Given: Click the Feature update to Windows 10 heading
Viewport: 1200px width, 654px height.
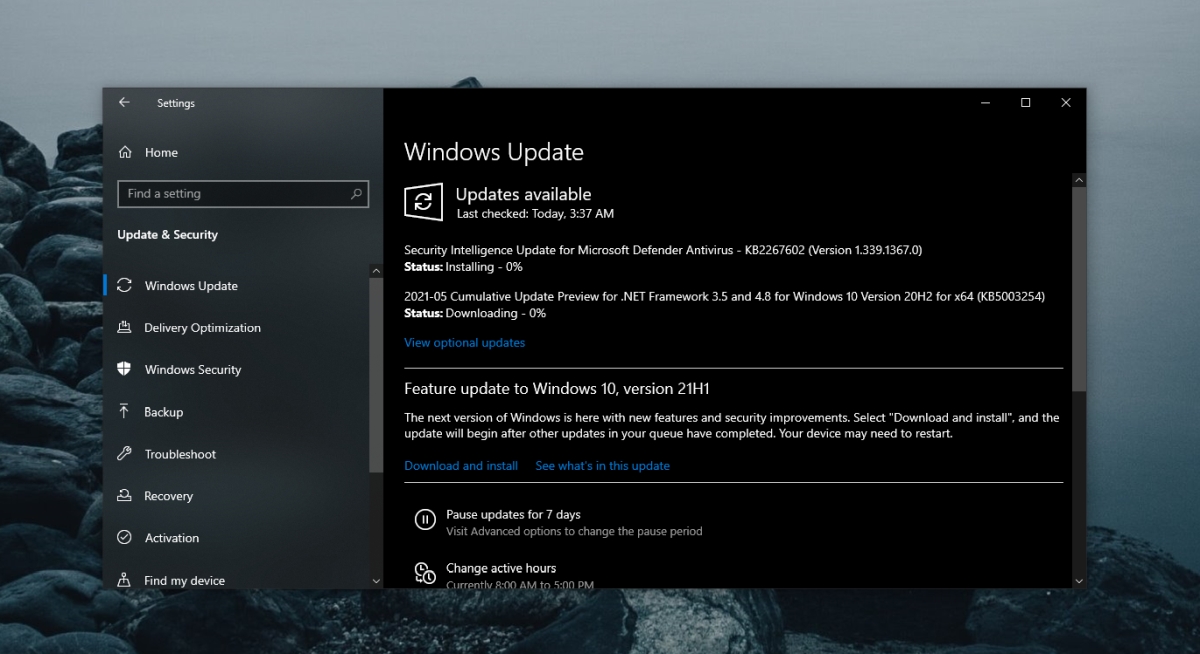Looking at the screenshot, I should 557,388.
